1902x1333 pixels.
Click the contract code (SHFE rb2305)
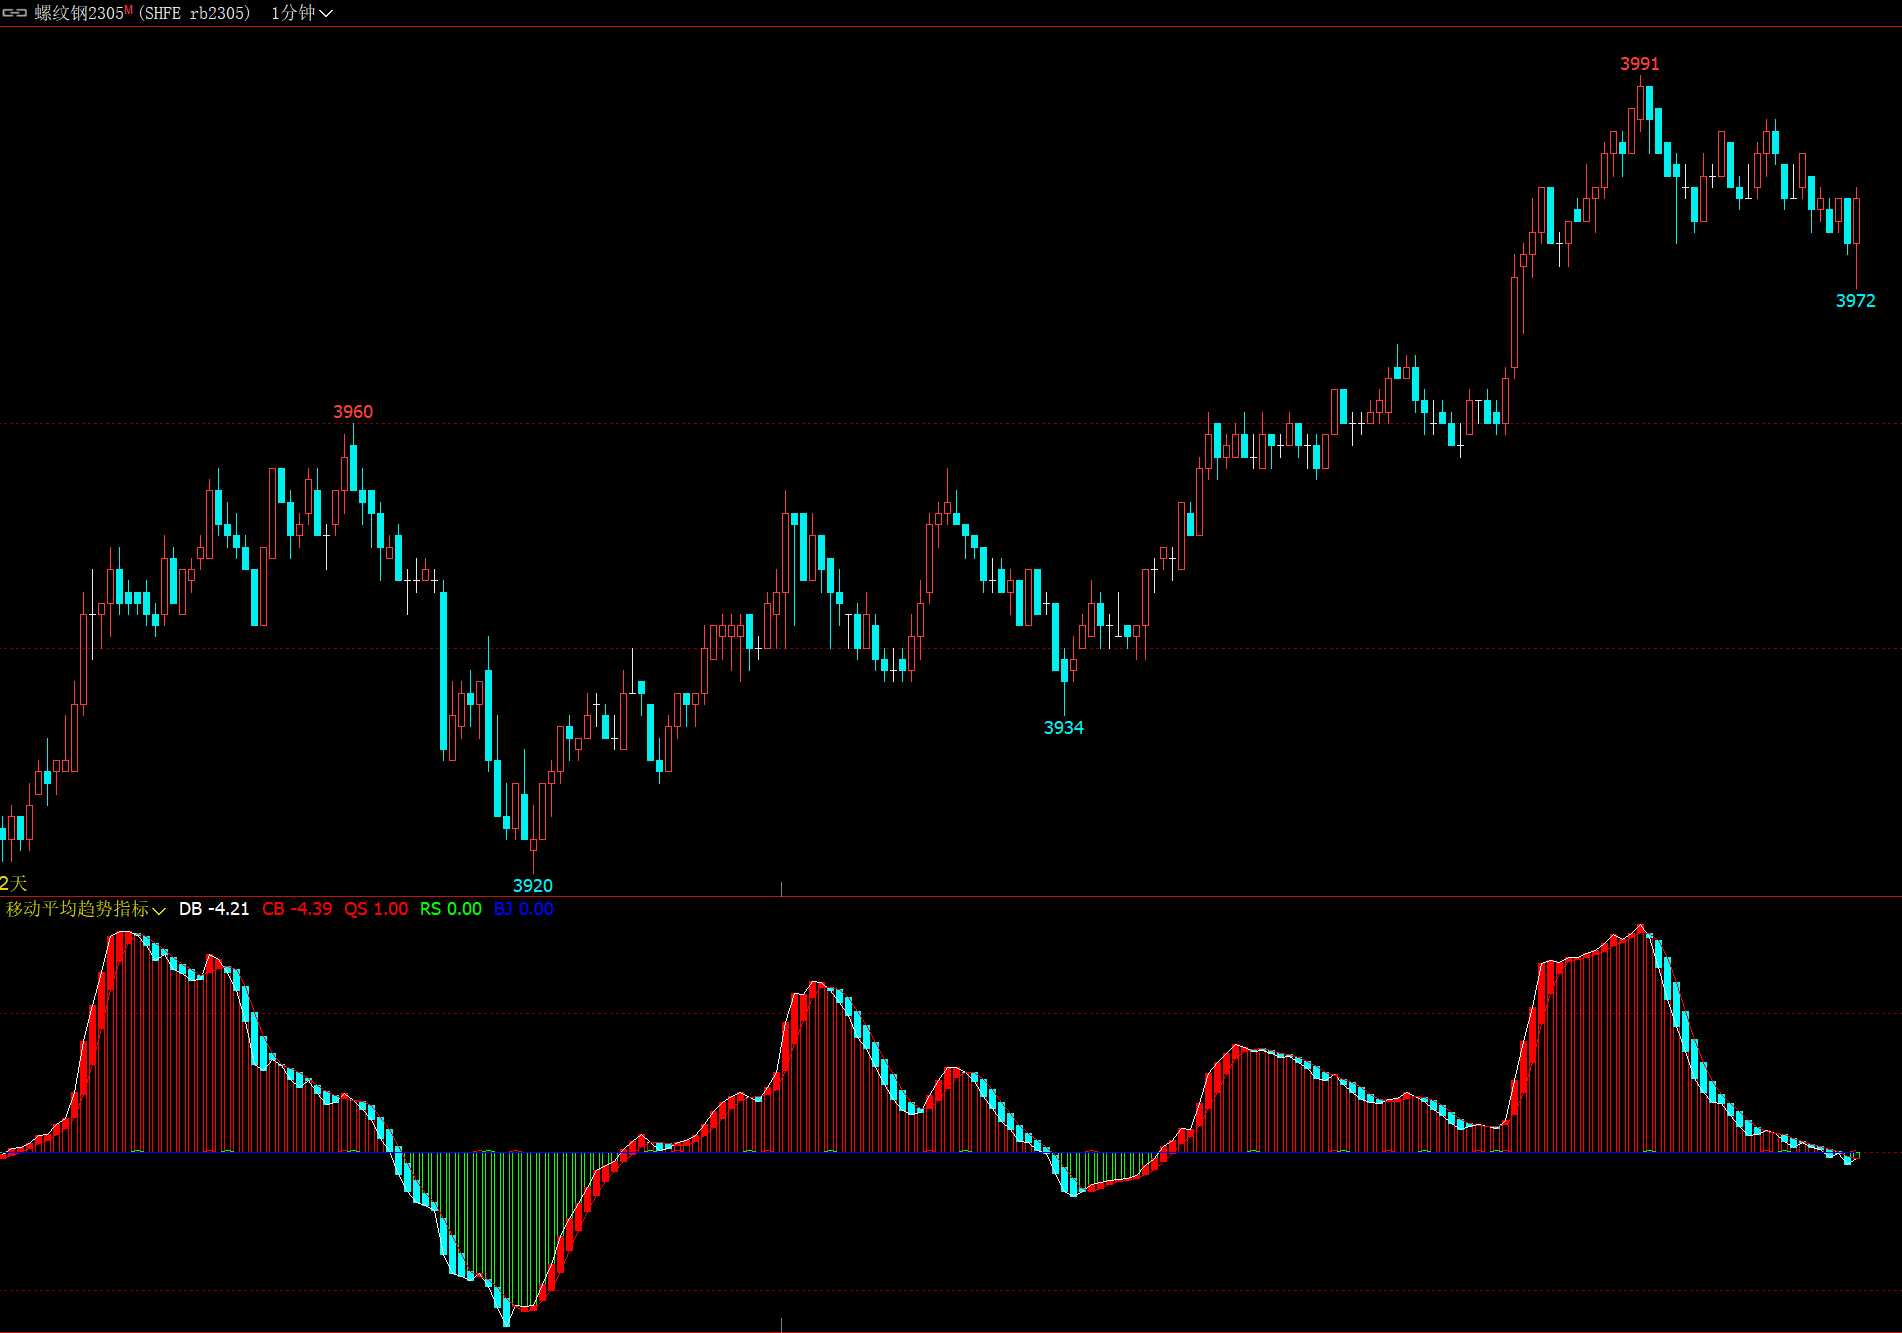[194, 13]
